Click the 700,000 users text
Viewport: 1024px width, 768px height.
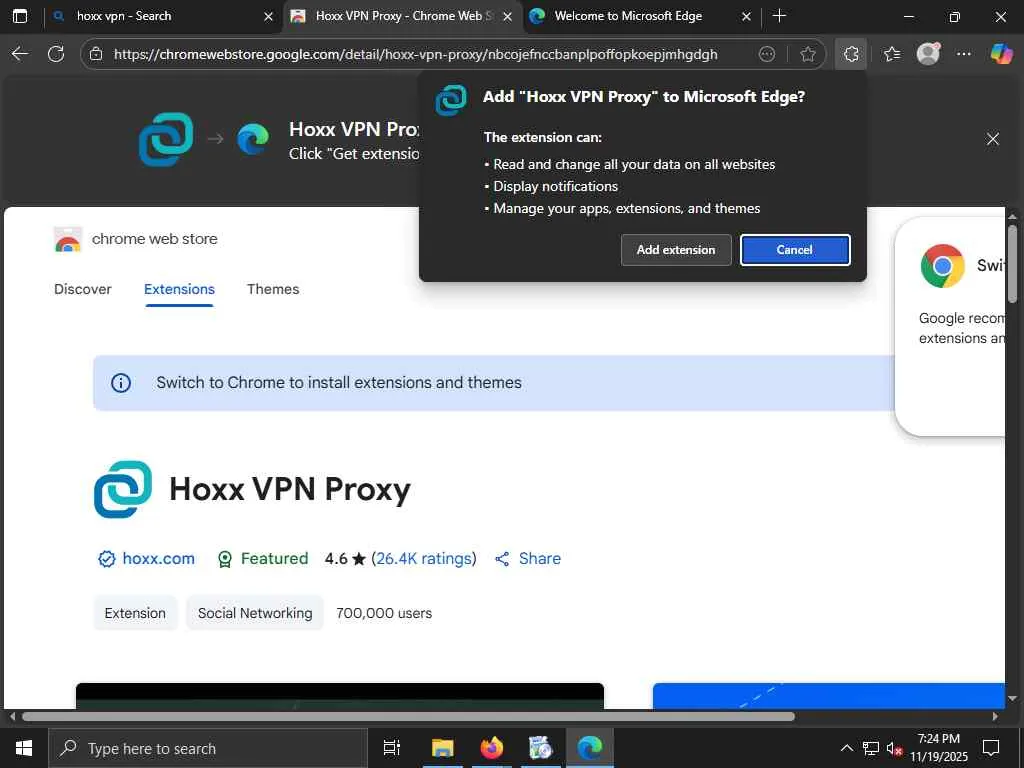point(384,614)
